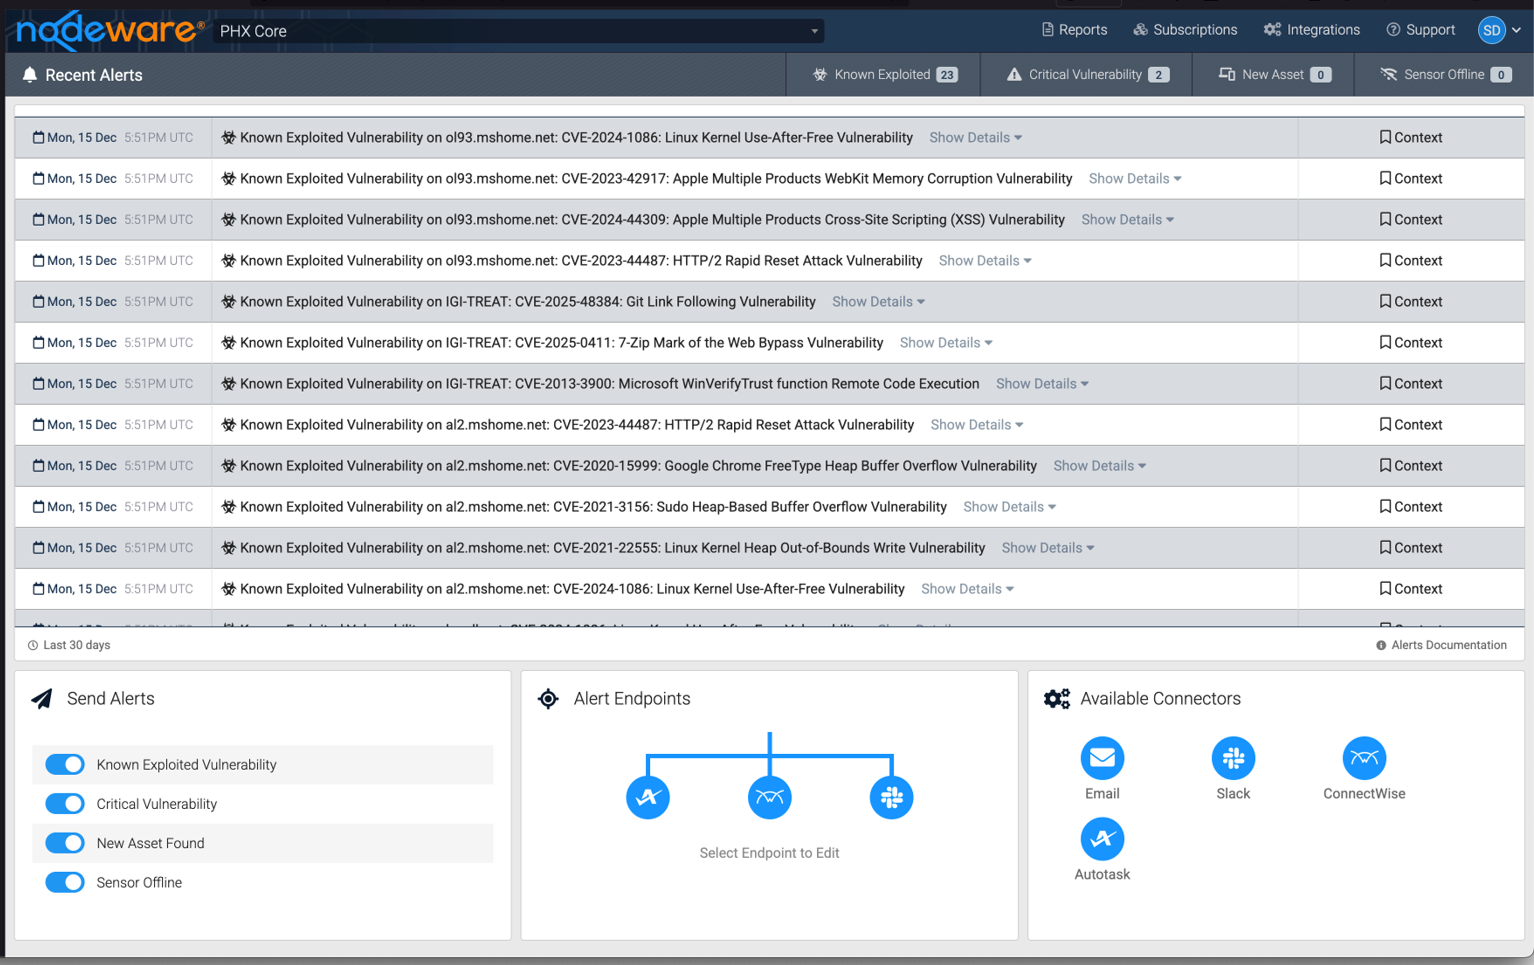The height and width of the screenshot is (965, 1534).
Task: Click the Alerts Documentation info icon
Action: click(x=1381, y=645)
